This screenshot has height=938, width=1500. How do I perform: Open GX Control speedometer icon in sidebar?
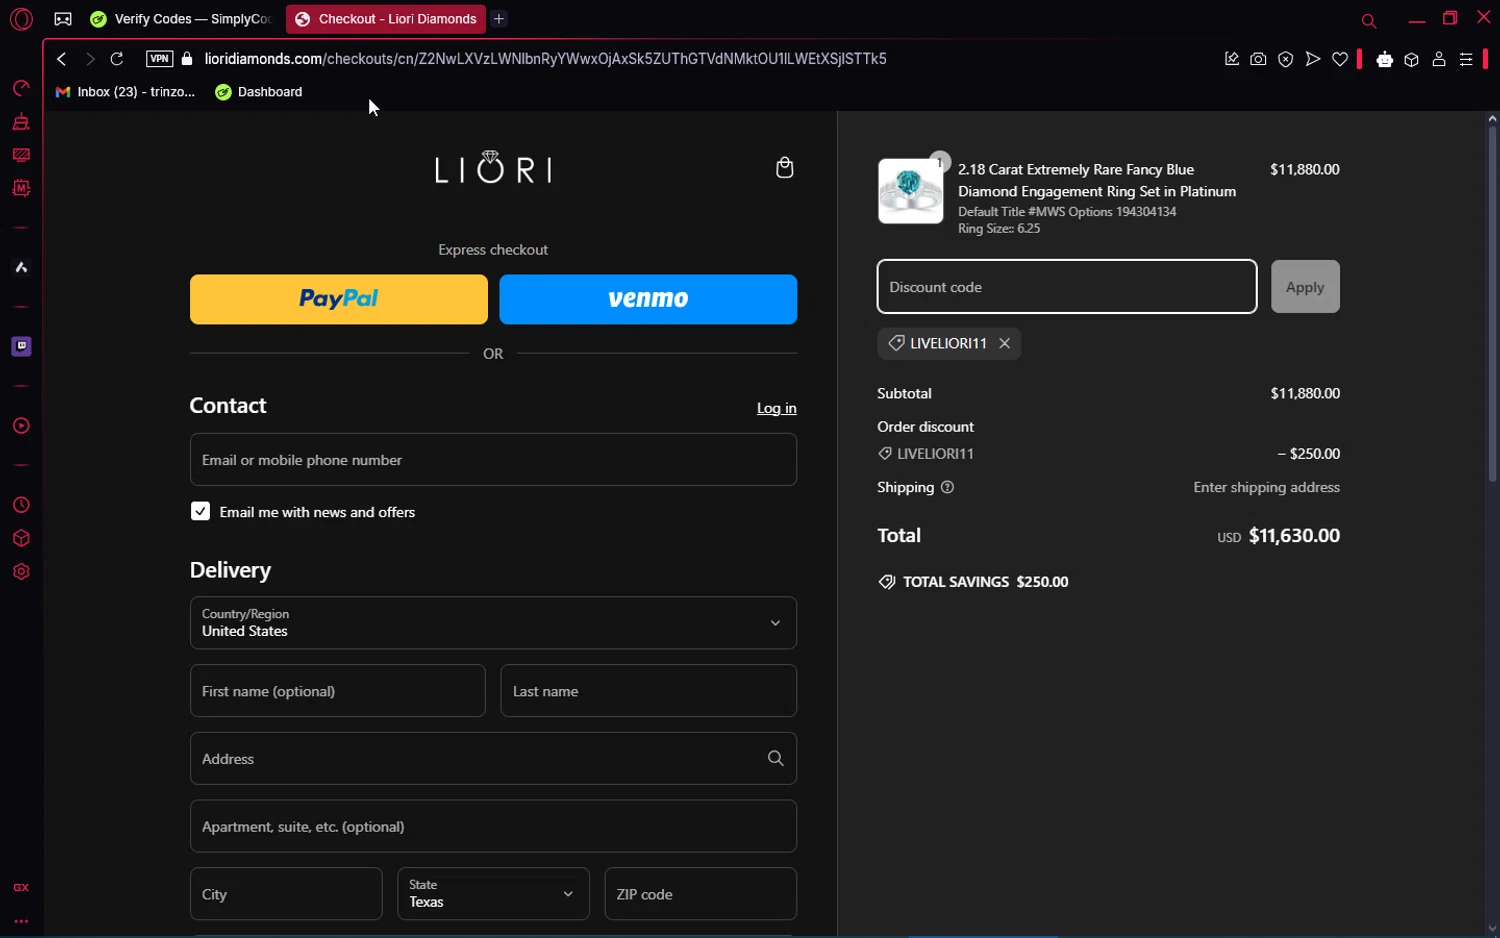[x=21, y=88]
